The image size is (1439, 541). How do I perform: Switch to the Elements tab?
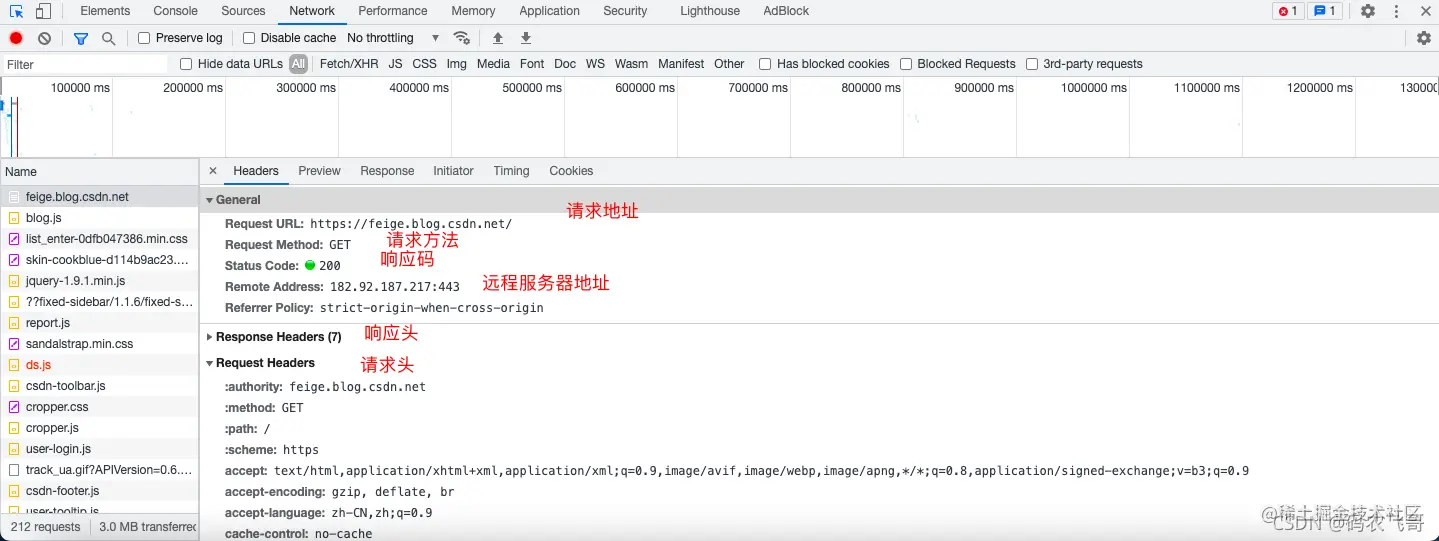point(105,11)
